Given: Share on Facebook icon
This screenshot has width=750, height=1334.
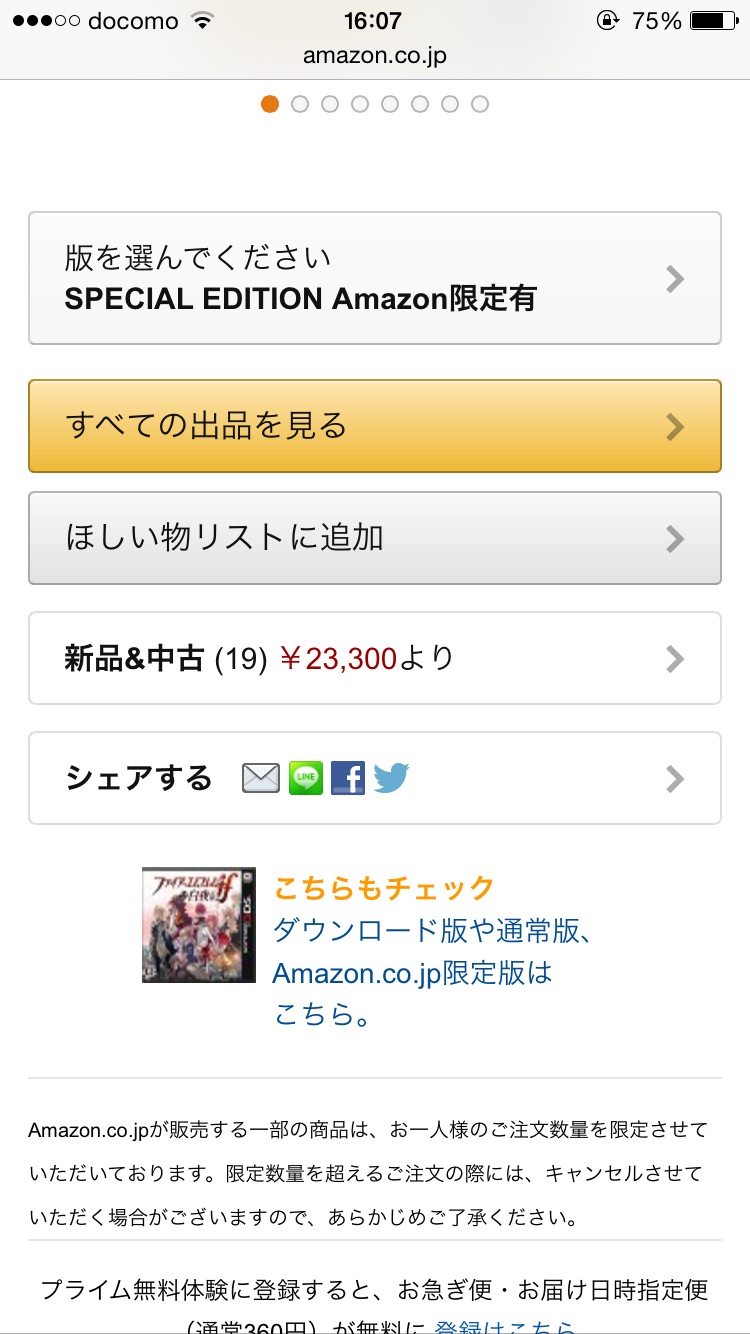Looking at the screenshot, I should pos(348,778).
